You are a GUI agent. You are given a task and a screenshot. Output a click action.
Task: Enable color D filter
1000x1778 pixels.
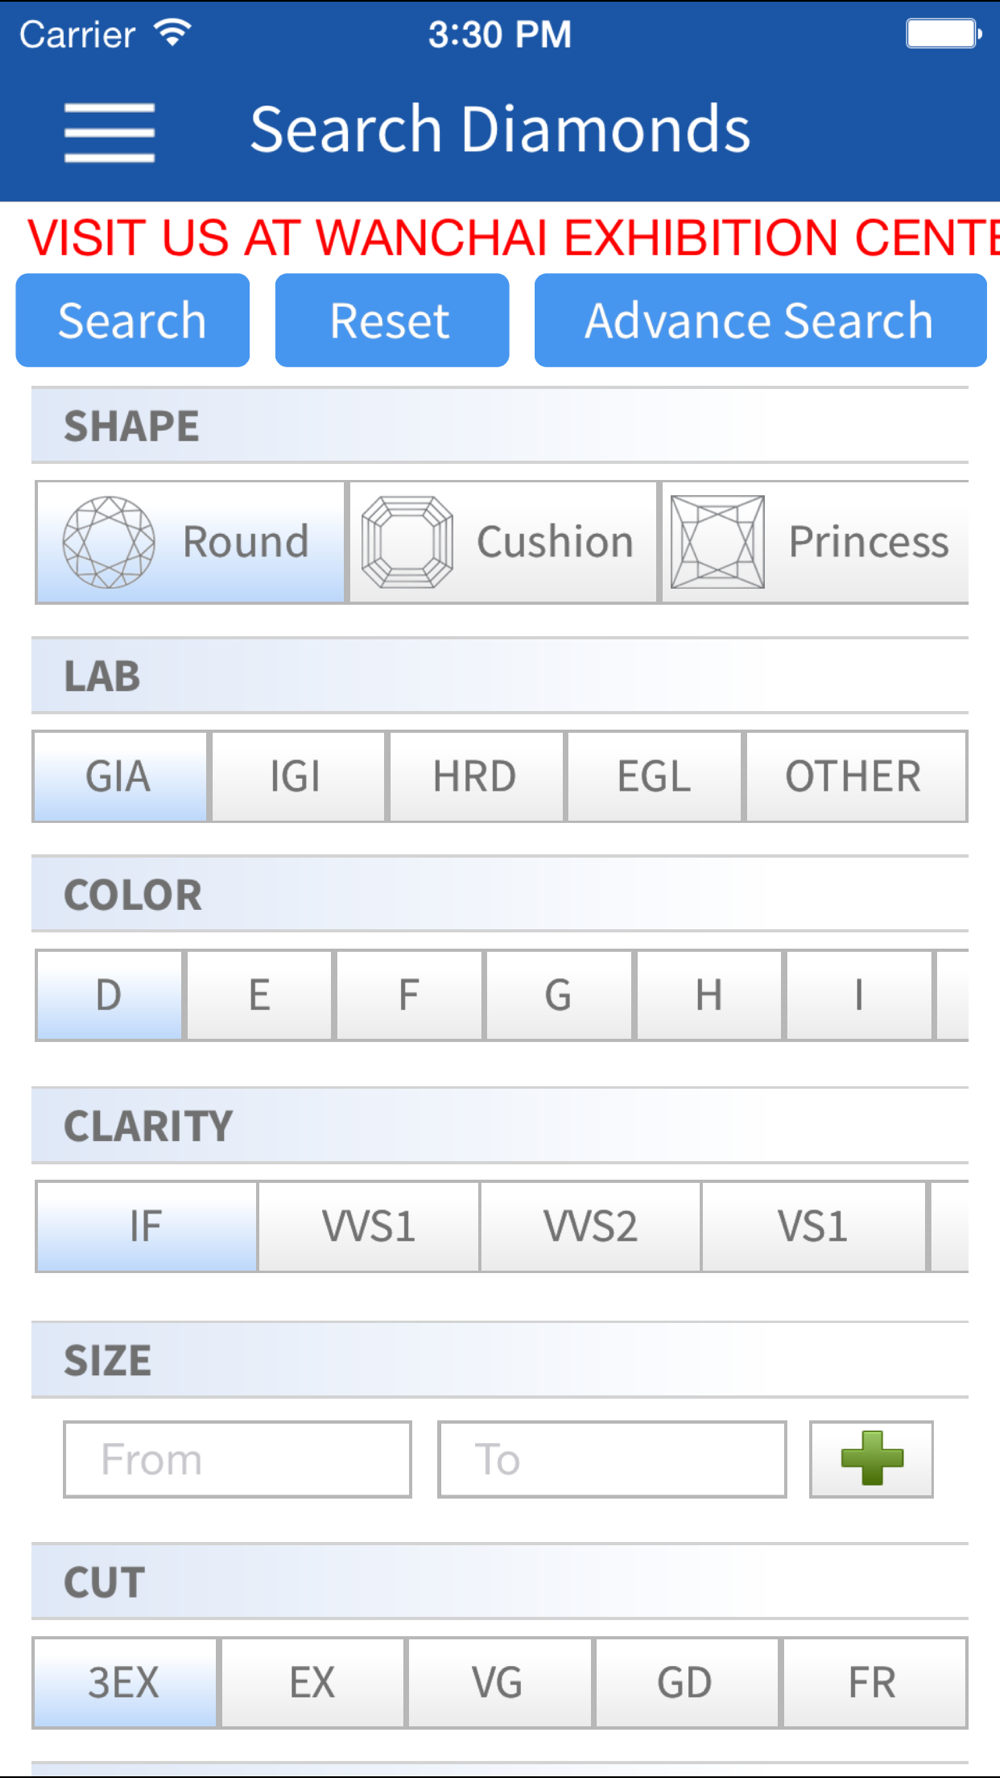109,995
